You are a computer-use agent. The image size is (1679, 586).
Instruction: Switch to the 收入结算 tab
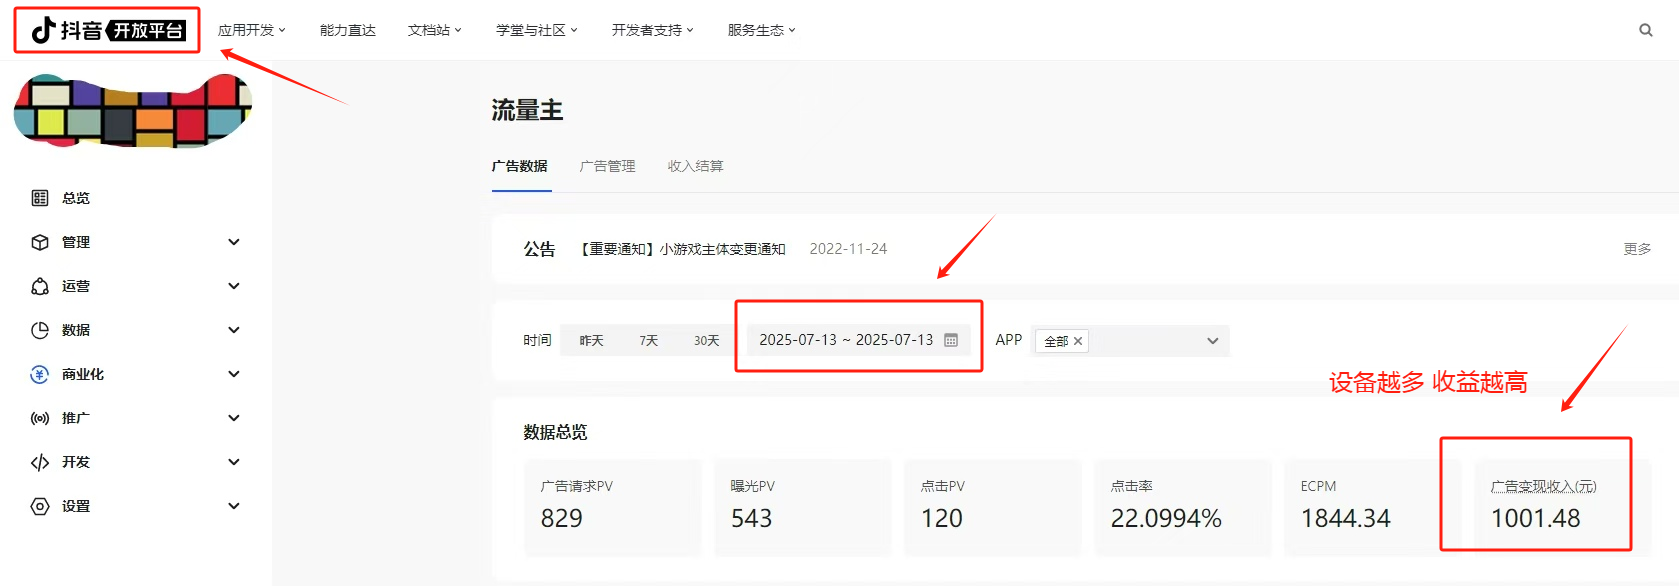[x=696, y=166]
